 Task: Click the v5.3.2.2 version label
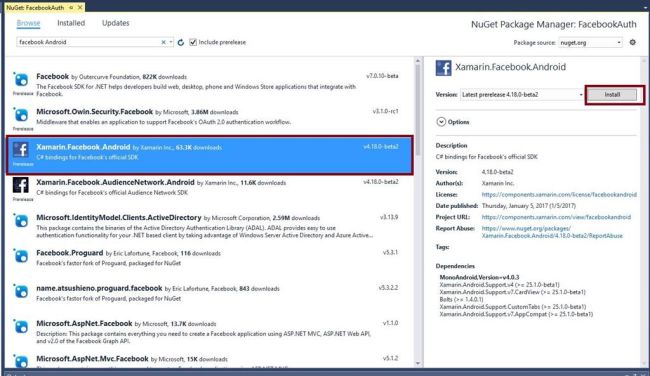(388, 287)
